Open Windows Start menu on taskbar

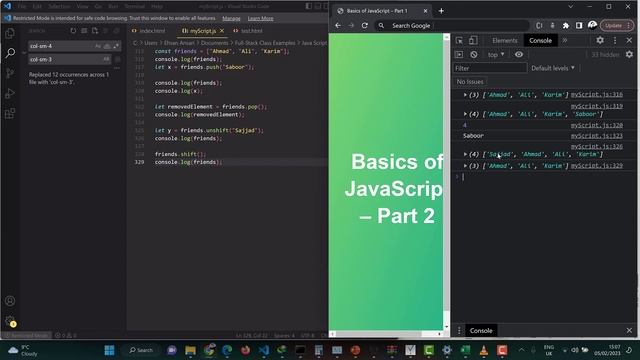click(x=109, y=350)
